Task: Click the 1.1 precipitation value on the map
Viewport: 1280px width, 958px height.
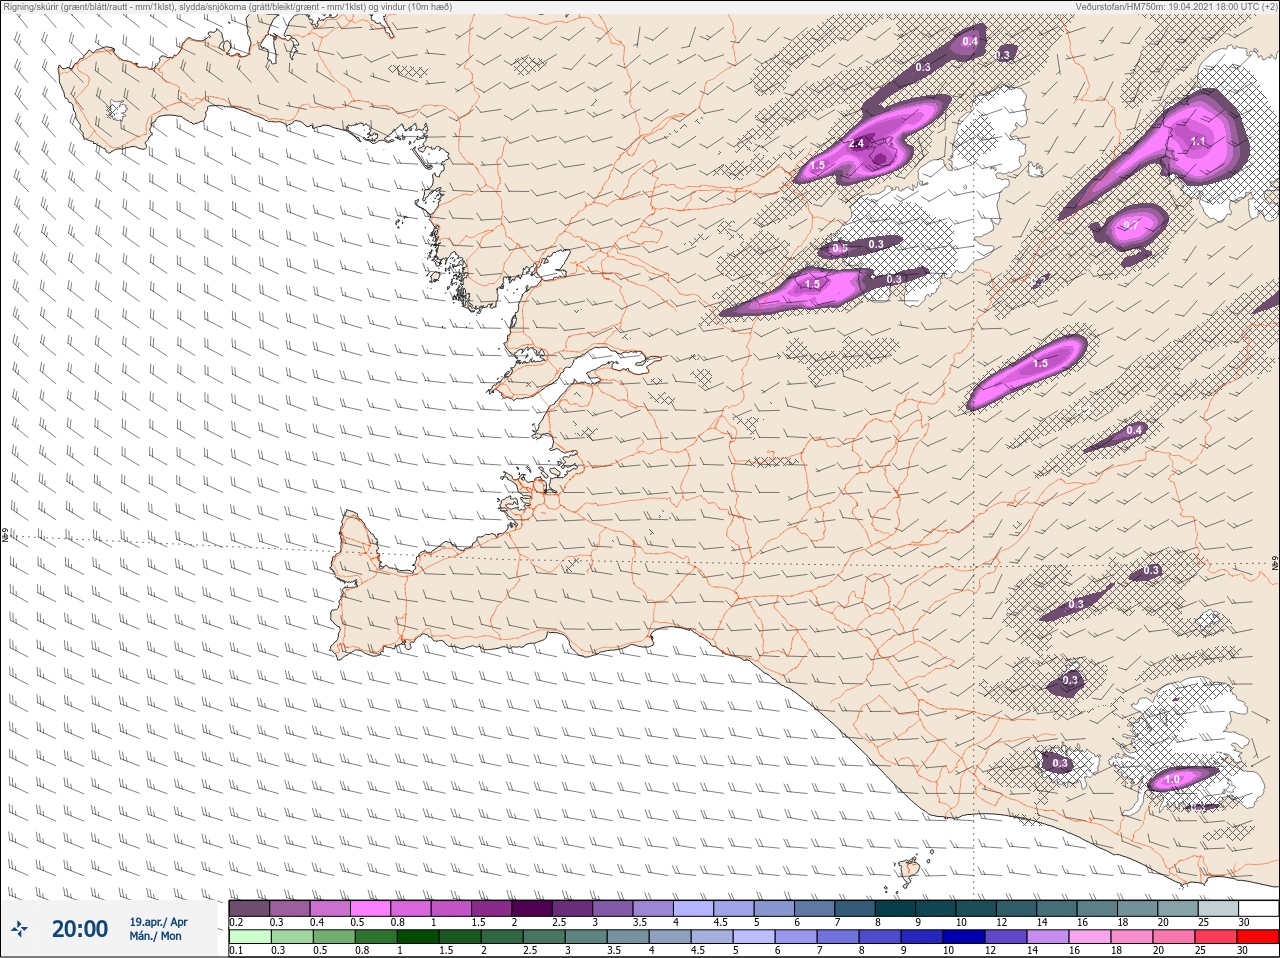Action: coord(1198,142)
